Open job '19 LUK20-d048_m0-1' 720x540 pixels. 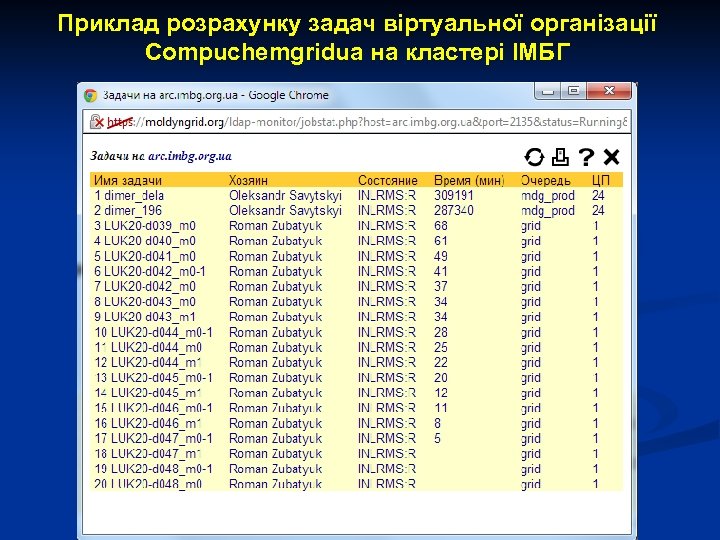click(153, 468)
